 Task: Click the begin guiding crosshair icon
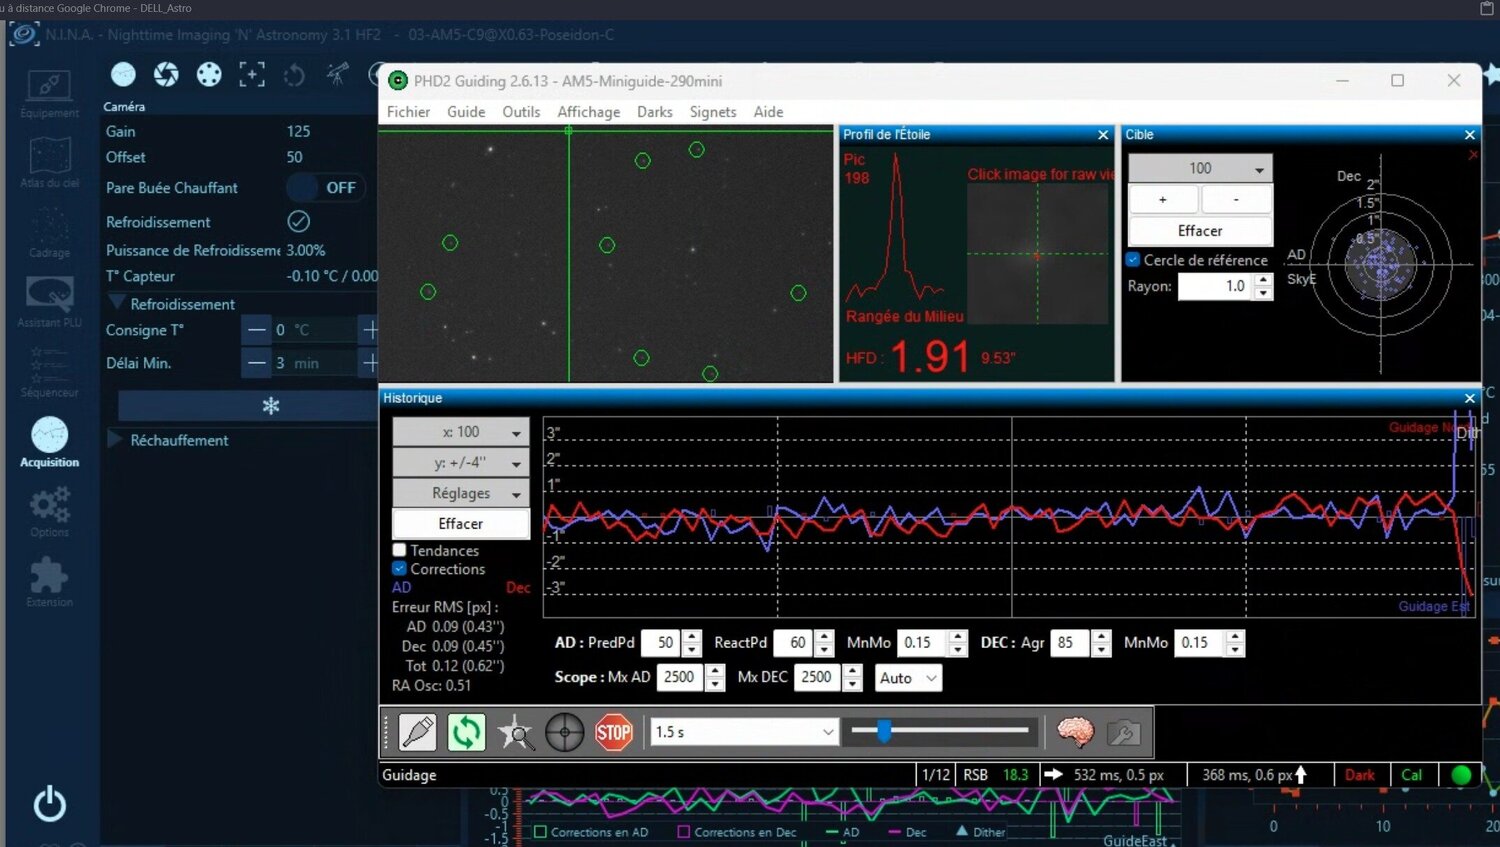564,732
